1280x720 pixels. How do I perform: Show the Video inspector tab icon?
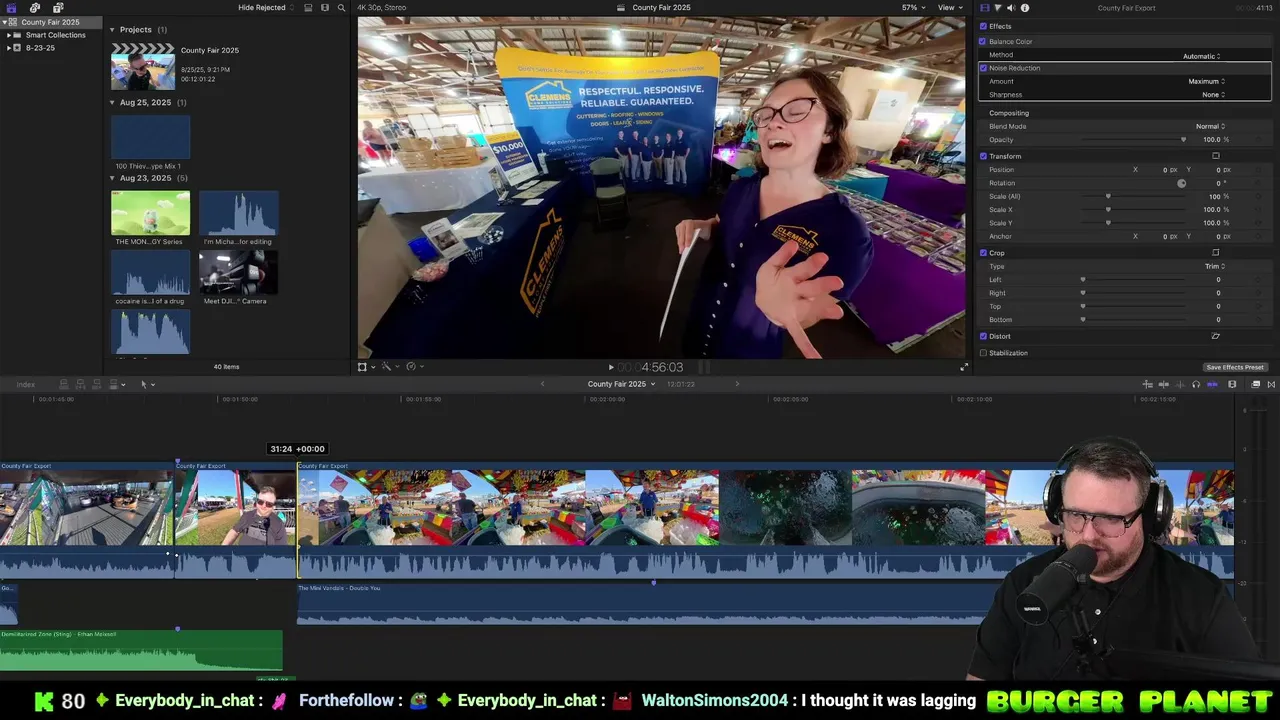pos(985,7)
